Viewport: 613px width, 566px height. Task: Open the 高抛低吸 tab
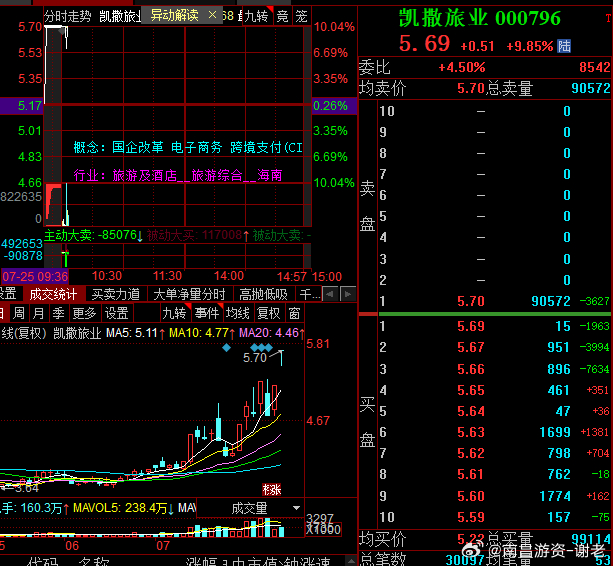pyautogui.click(x=263, y=294)
